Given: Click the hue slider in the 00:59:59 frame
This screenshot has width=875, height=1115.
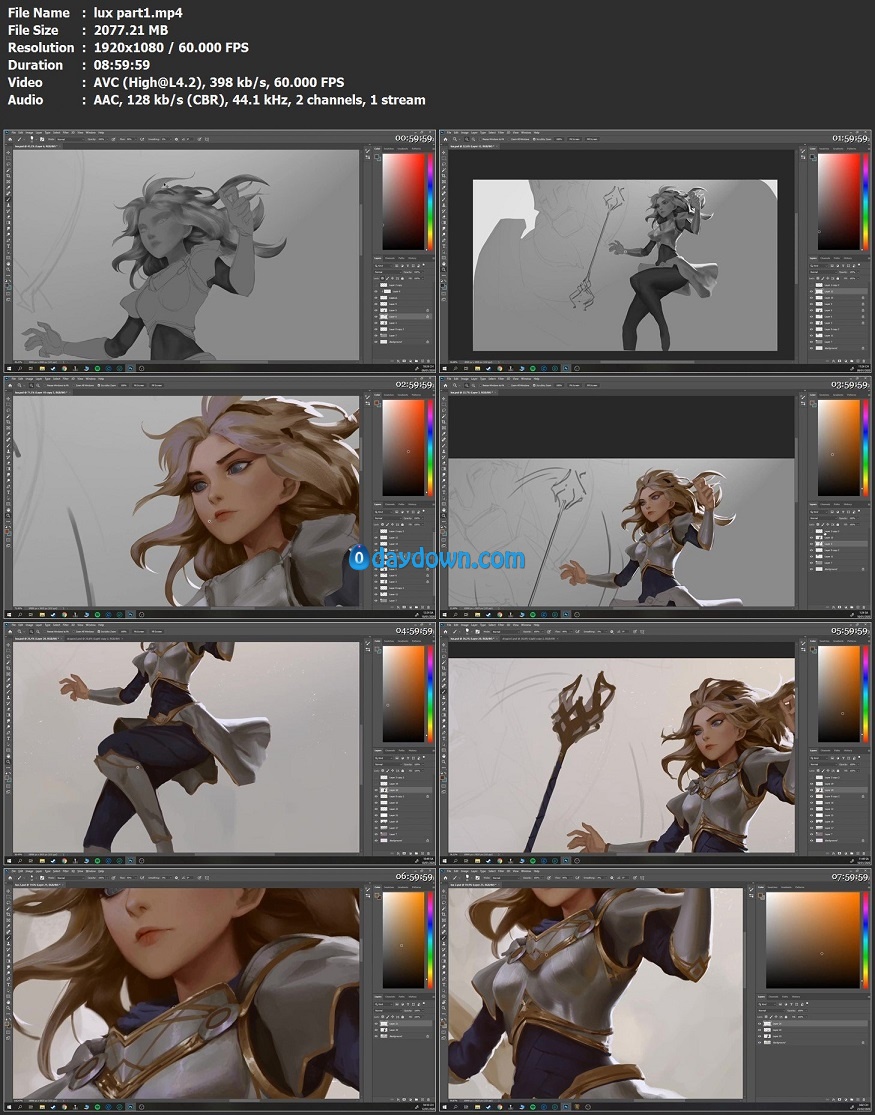Looking at the screenshot, I should click(430, 201).
